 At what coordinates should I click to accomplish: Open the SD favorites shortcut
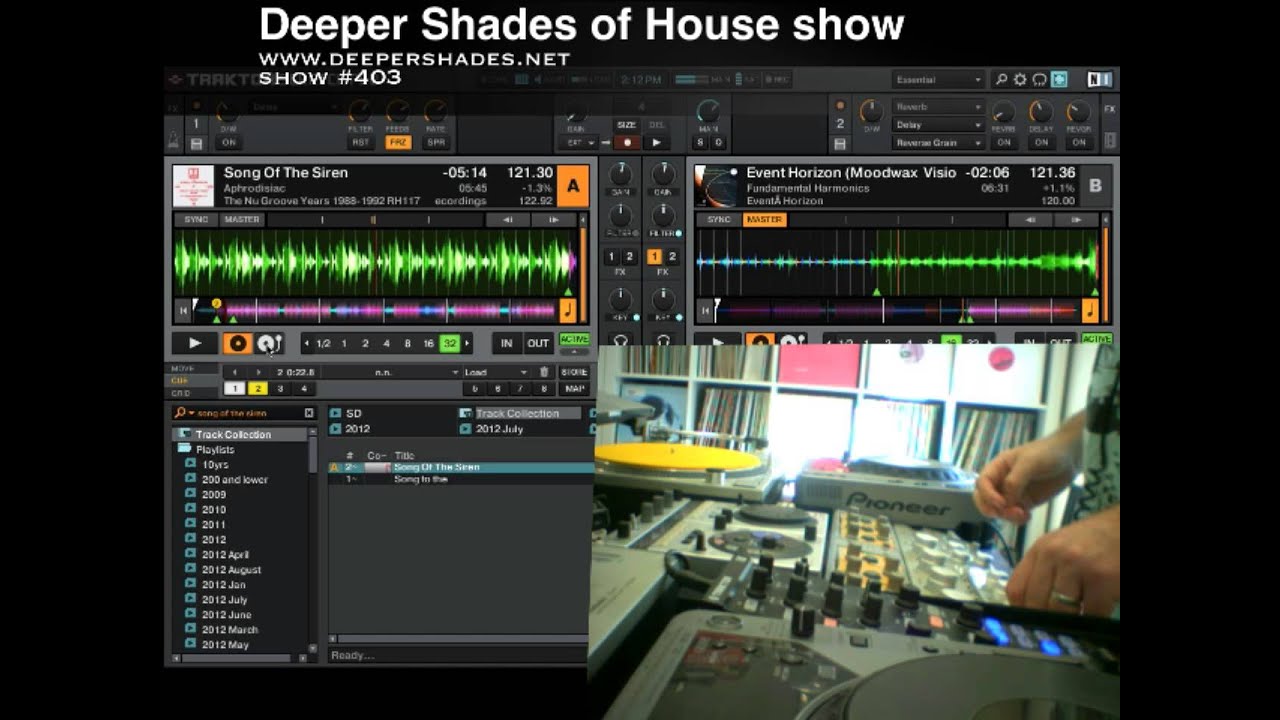pyautogui.click(x=346, y=413)
